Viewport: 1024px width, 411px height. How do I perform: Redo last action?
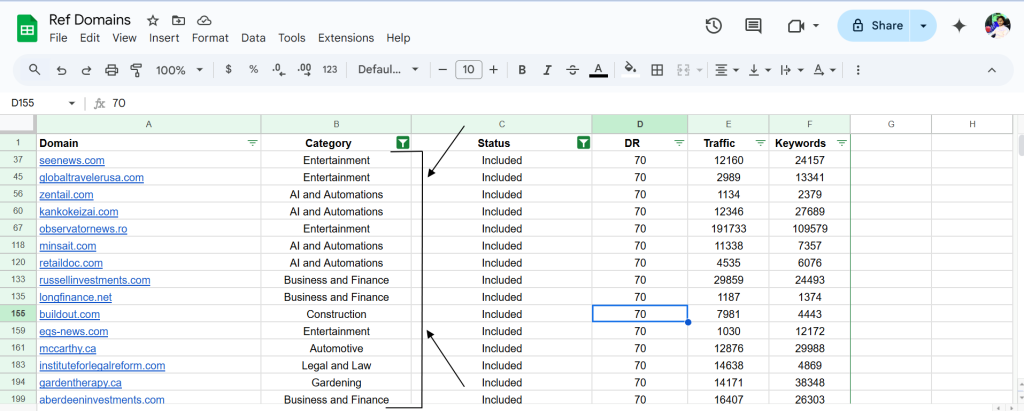click(86, 70)
